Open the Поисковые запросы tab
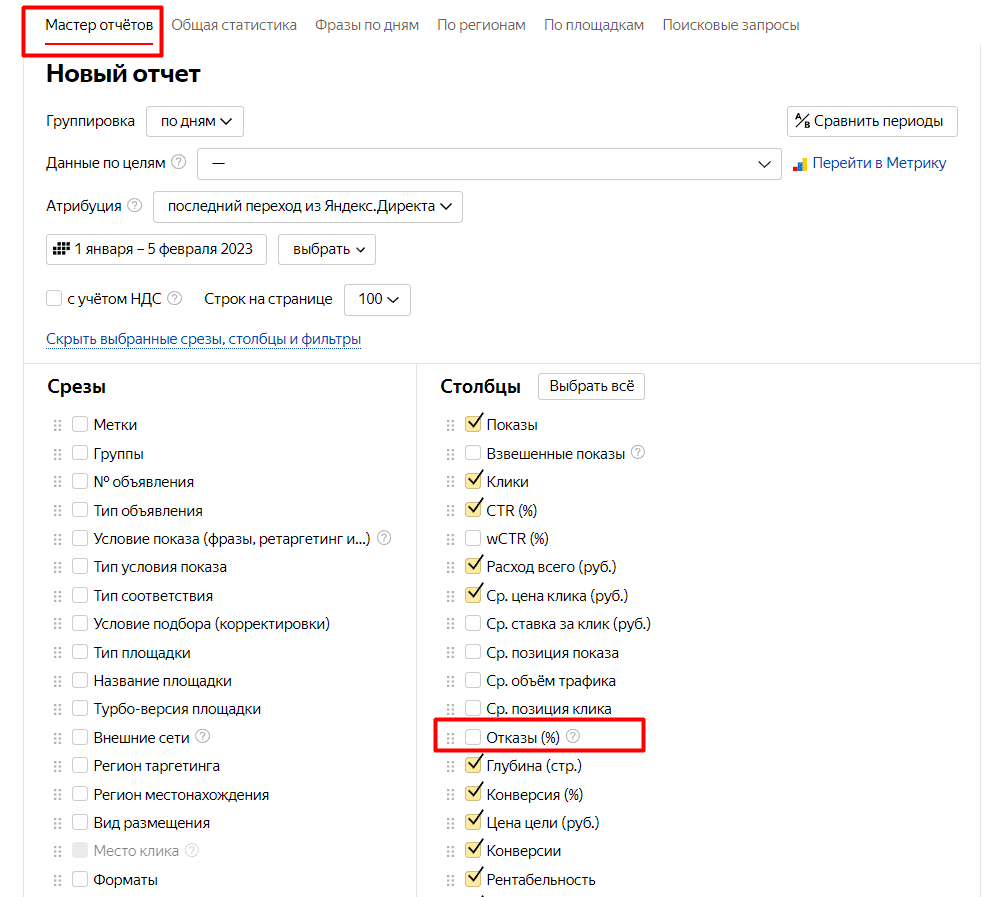987x897 pixels. pos(730,25)
